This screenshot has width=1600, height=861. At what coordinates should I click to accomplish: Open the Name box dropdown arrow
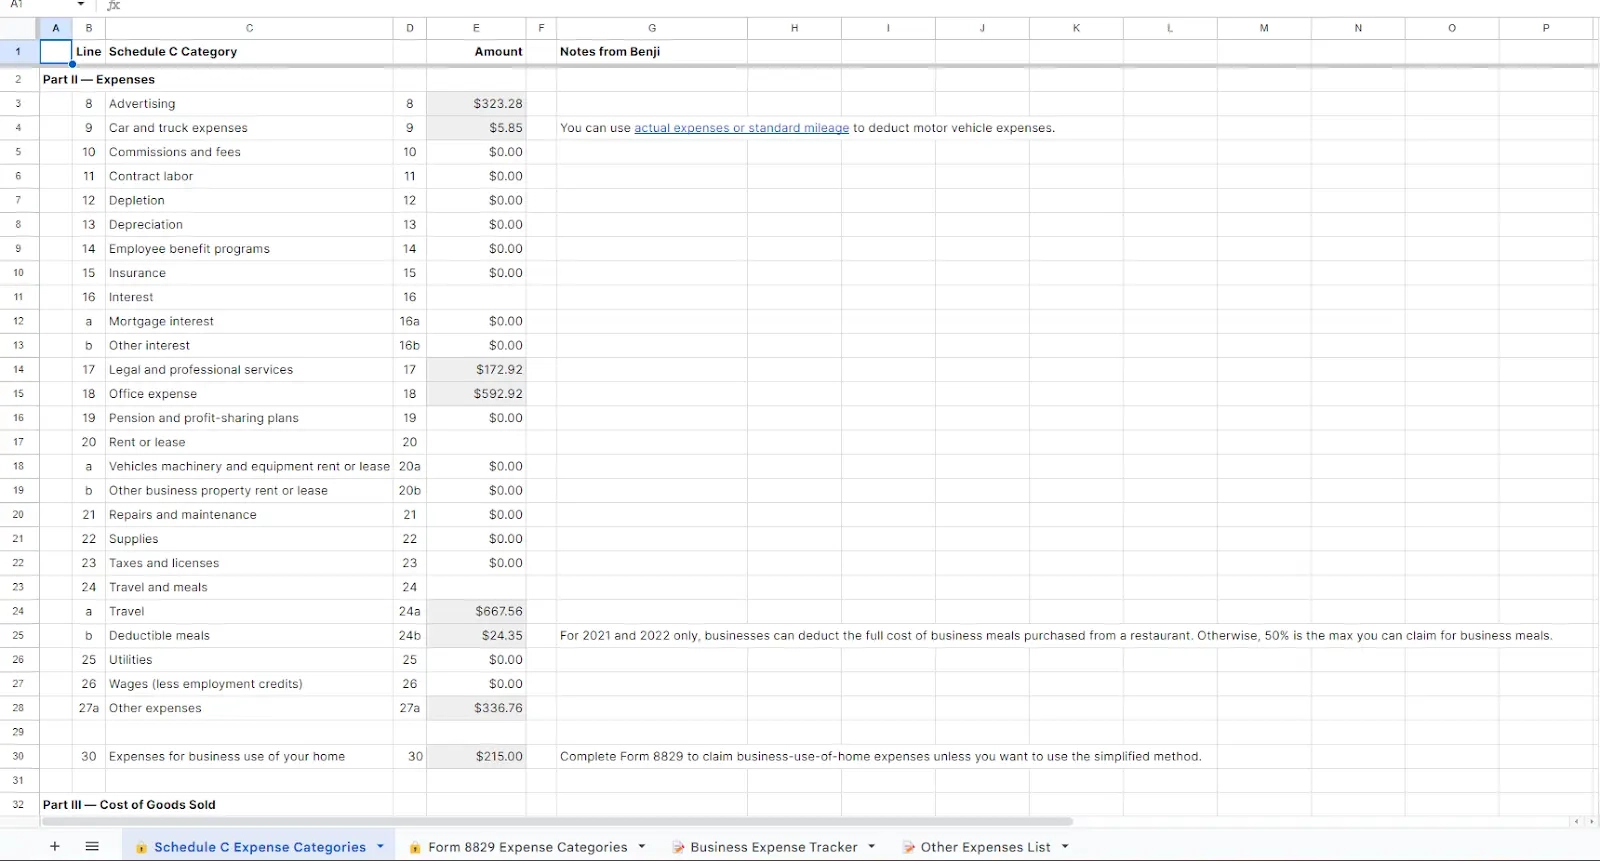tap(81, 5)
